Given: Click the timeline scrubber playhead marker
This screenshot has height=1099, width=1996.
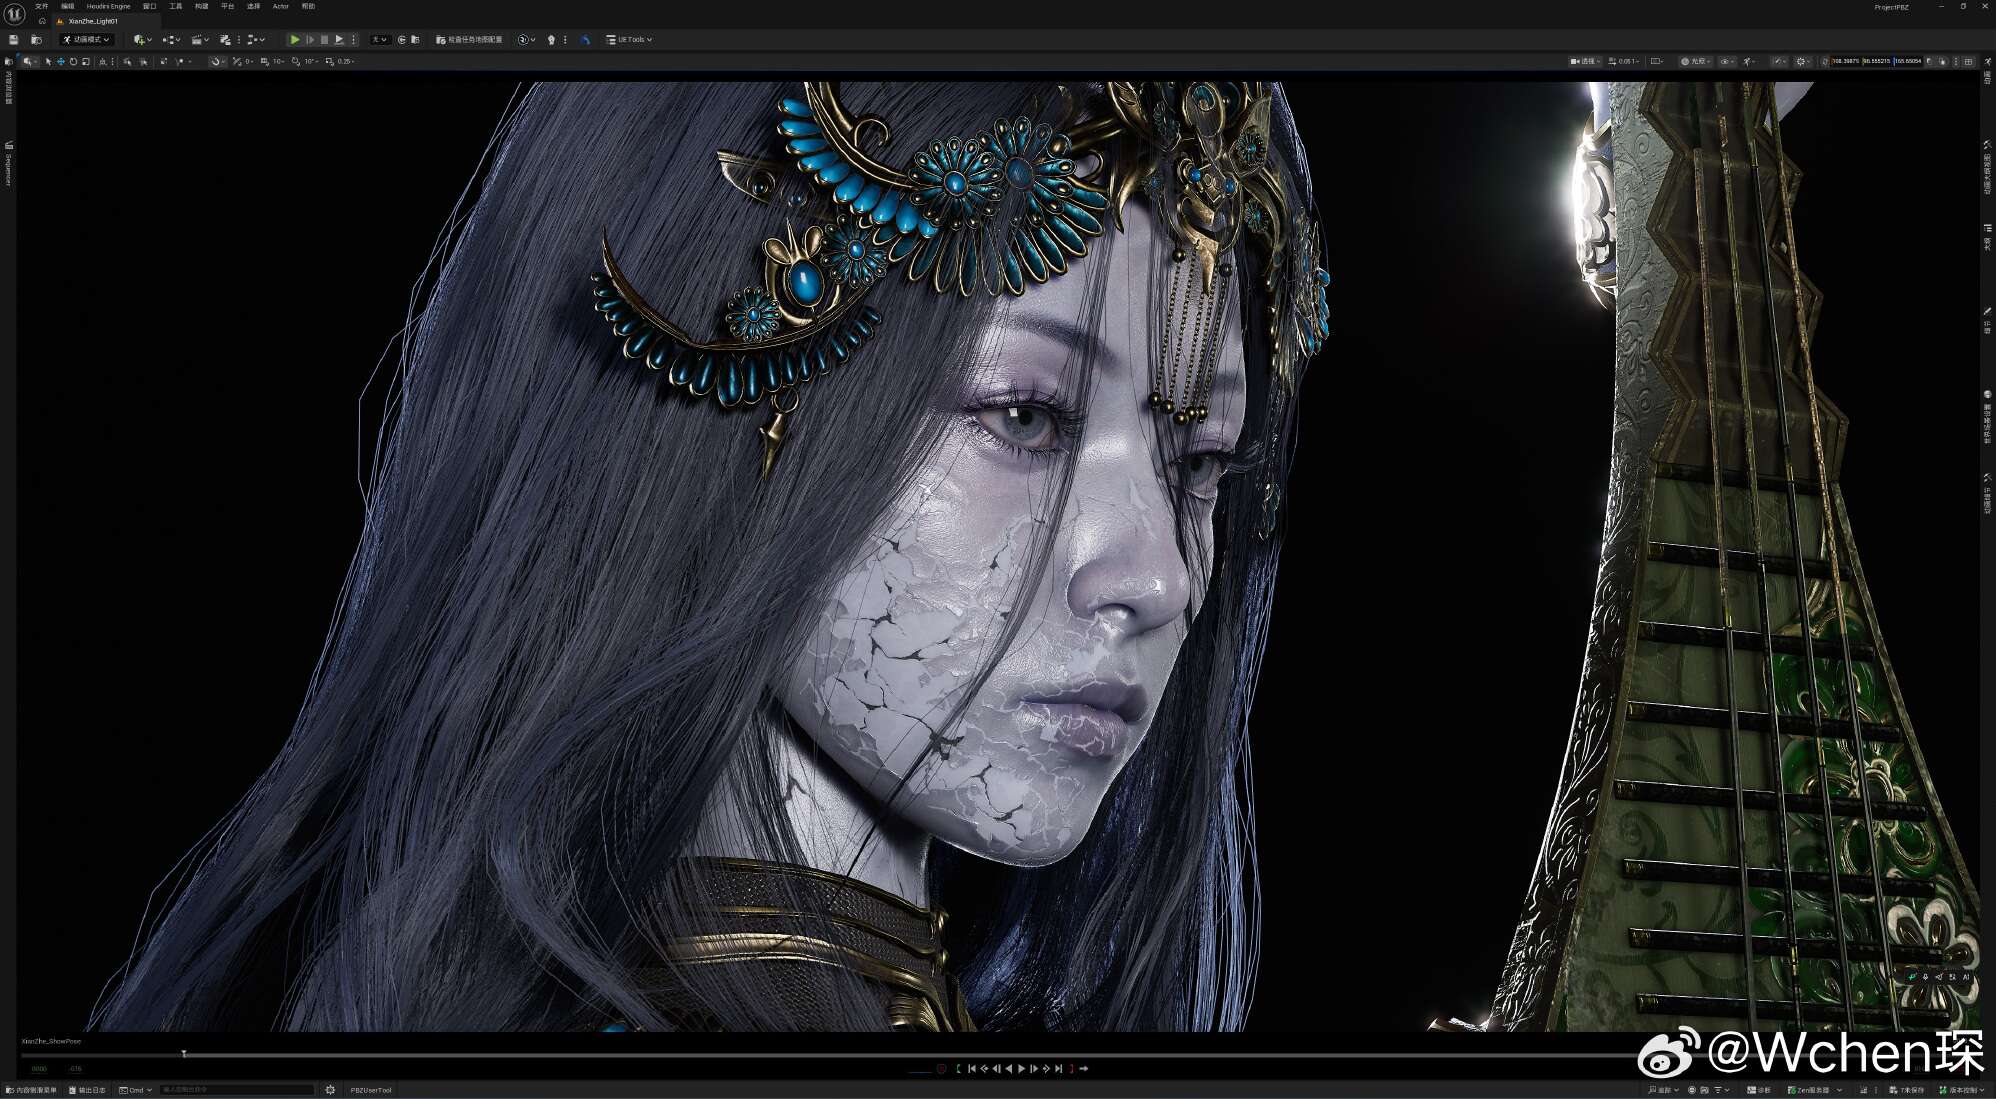Looking at the screenshot, I should click(184, 1053).
